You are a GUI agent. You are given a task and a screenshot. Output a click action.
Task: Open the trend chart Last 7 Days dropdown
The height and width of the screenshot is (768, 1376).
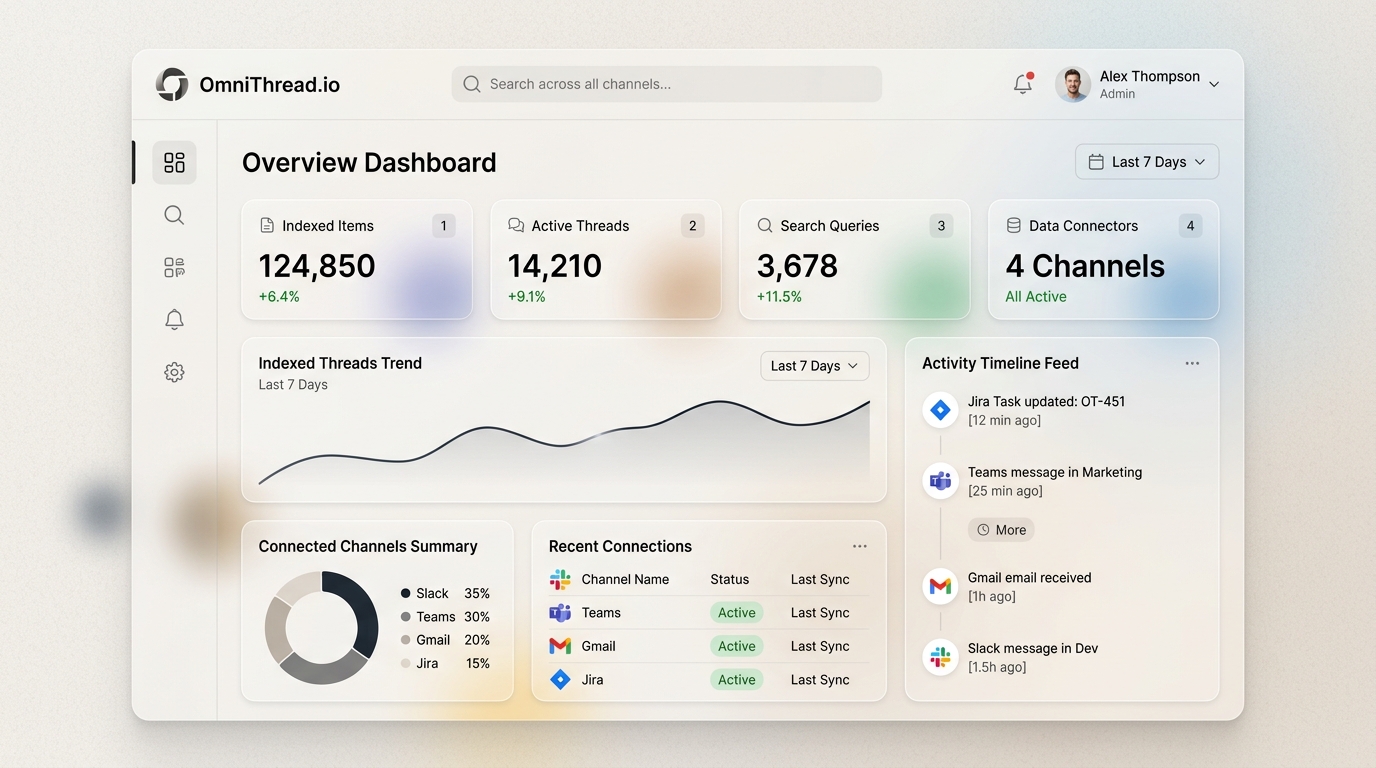(x=815, y=366)
